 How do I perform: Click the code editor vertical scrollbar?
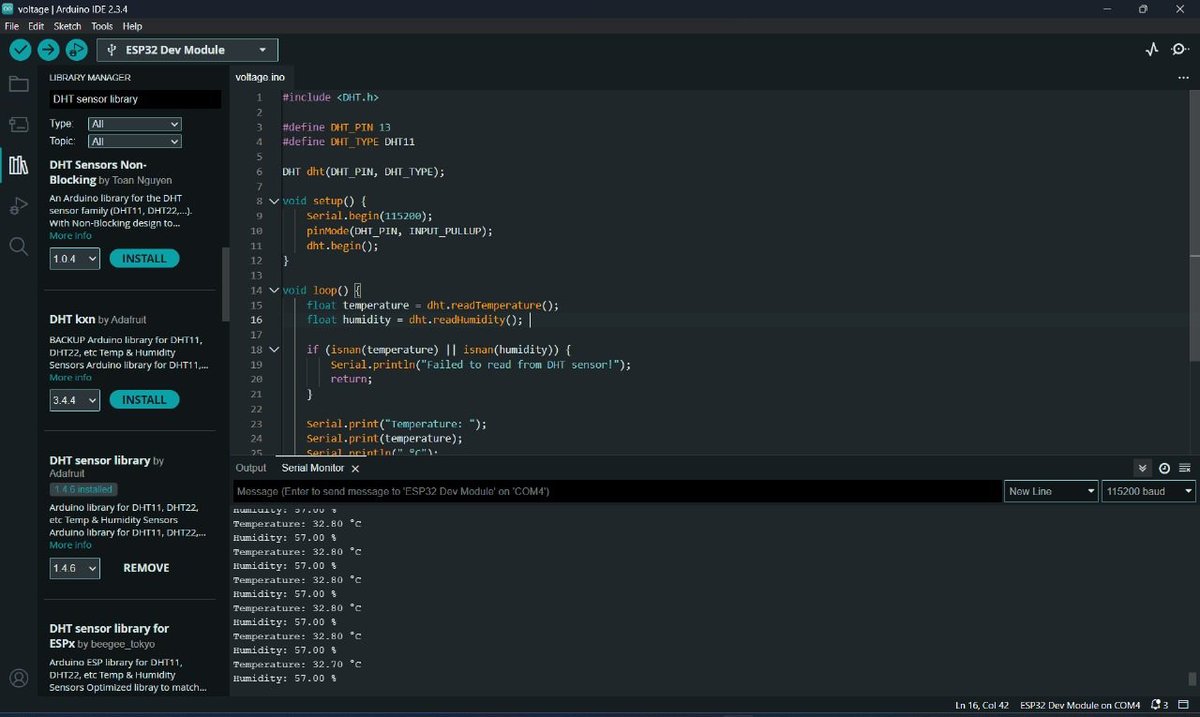pos(1195,225)
